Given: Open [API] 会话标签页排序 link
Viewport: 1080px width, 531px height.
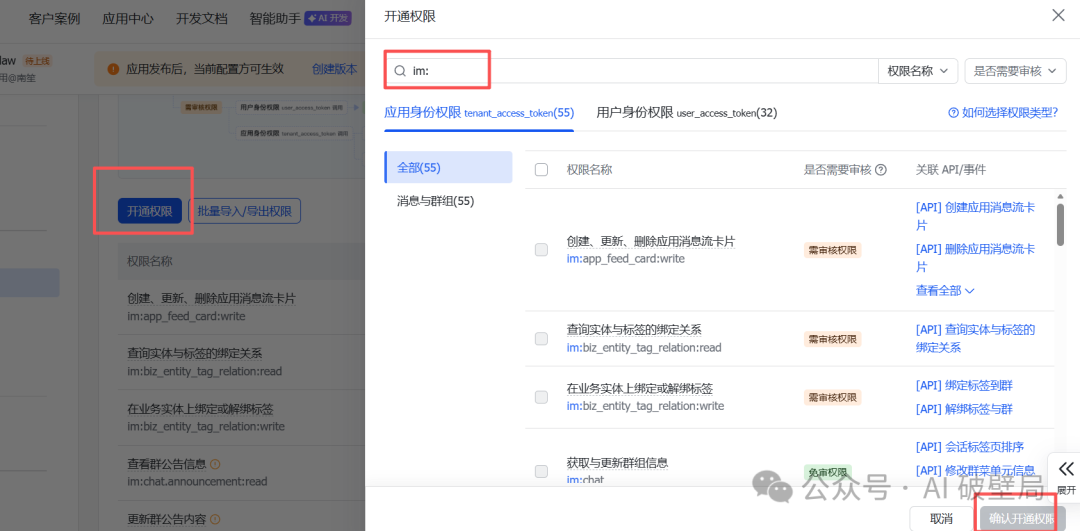Looking at the screenshot, I should pos(969,446).
